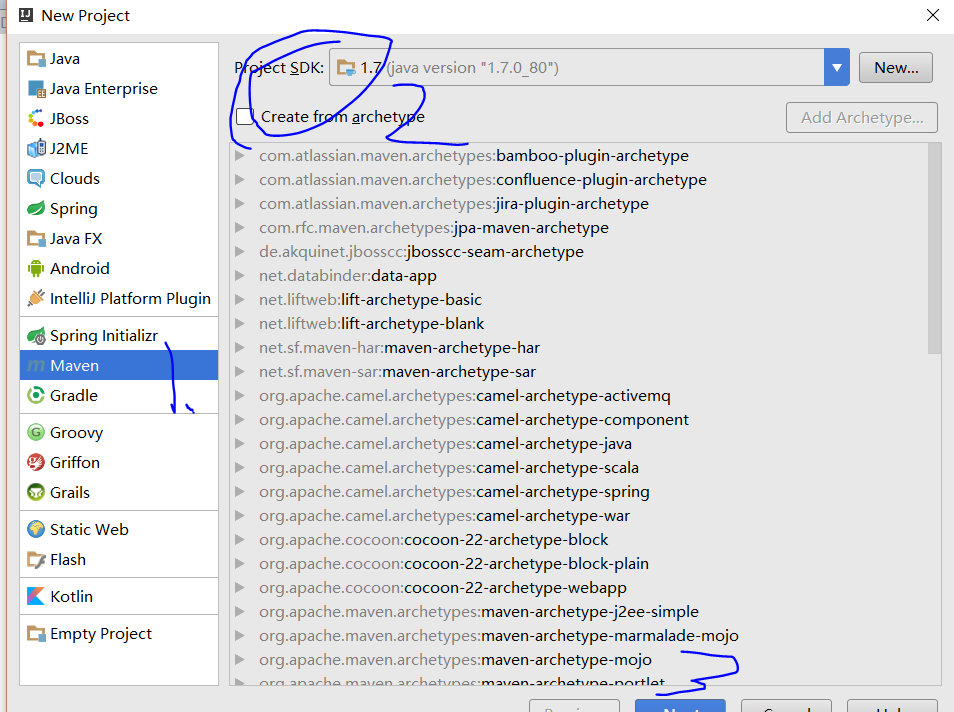Expand lift-archetype-basic entry

[x=240, y=299]
